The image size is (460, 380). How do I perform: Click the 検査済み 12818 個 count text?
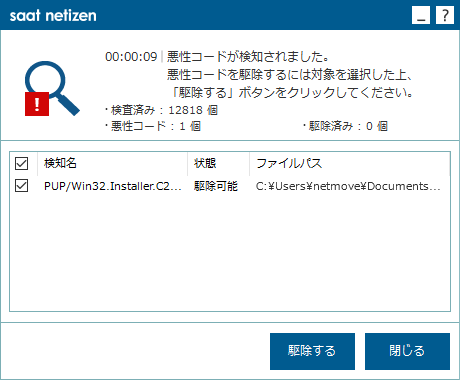tap(161, 110)
